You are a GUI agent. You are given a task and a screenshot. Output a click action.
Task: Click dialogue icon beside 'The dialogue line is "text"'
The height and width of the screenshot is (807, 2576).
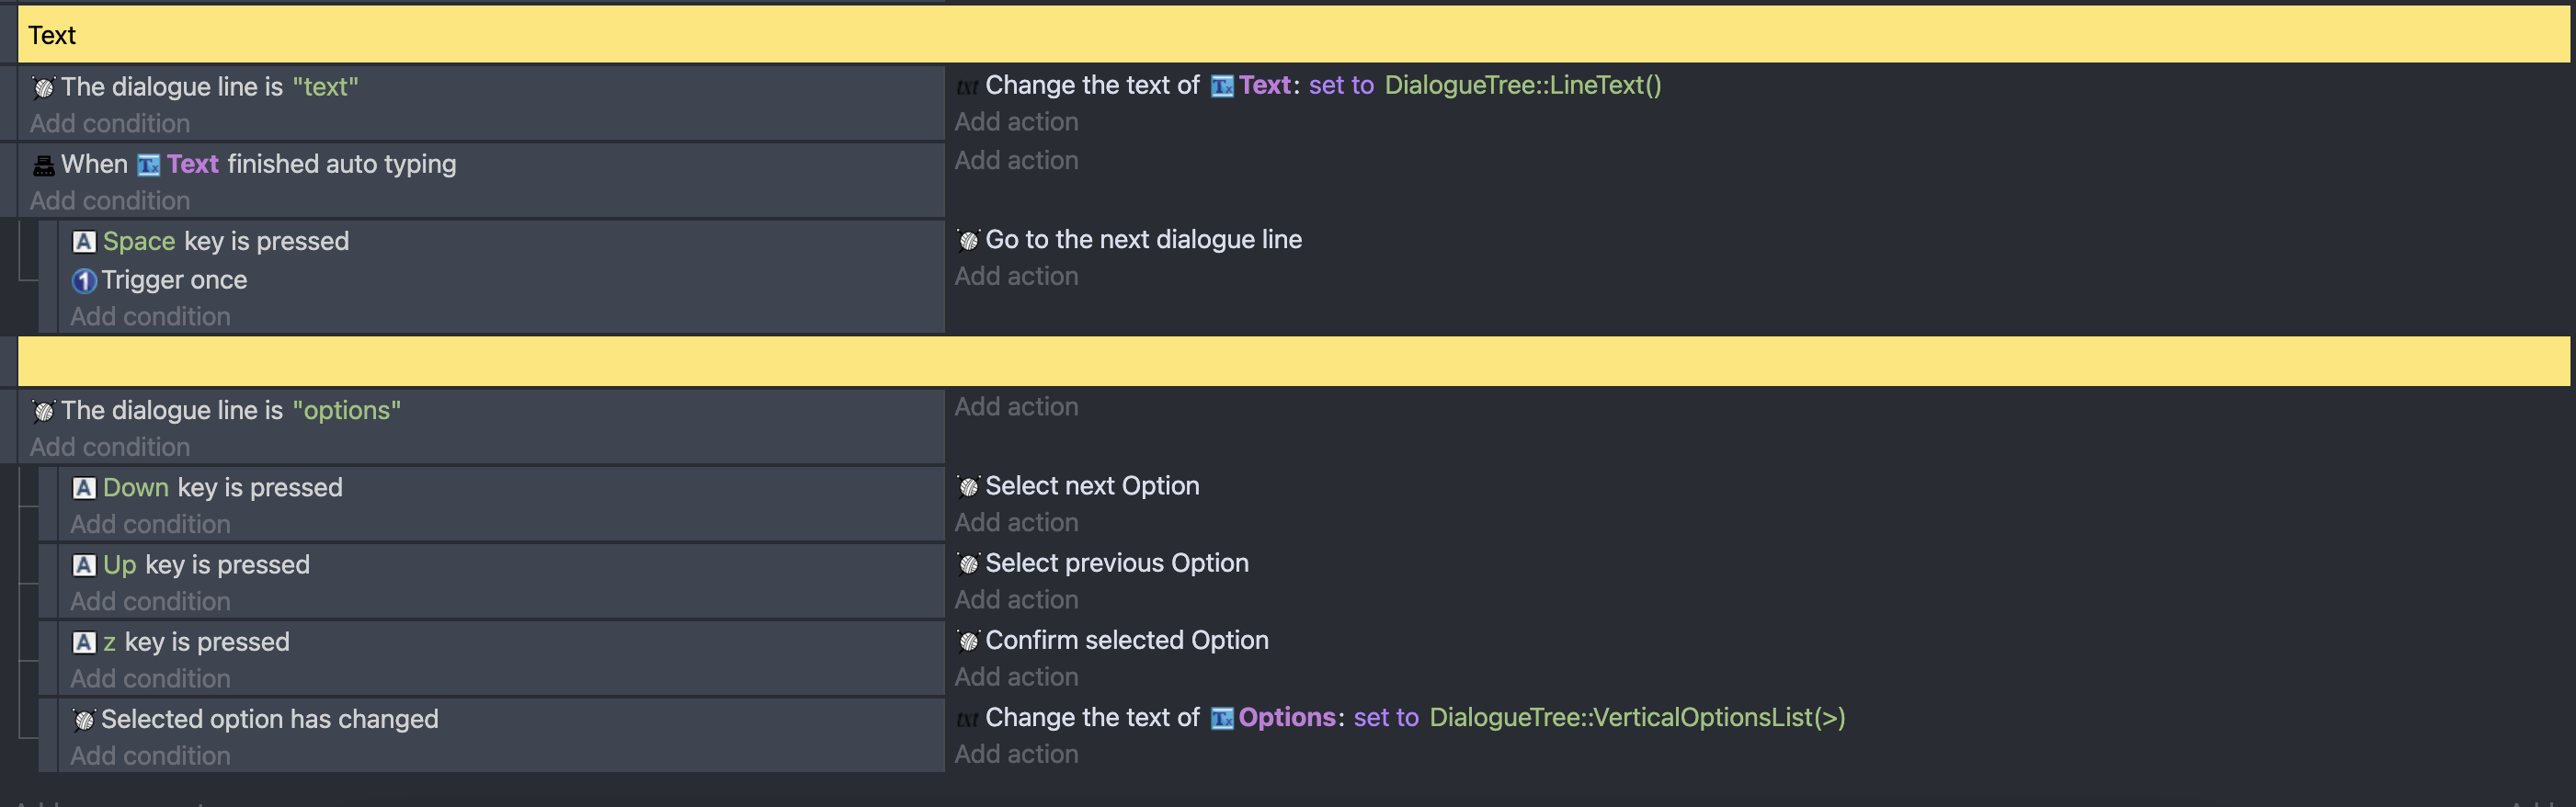pyautogui.click(x=43, y=88)
